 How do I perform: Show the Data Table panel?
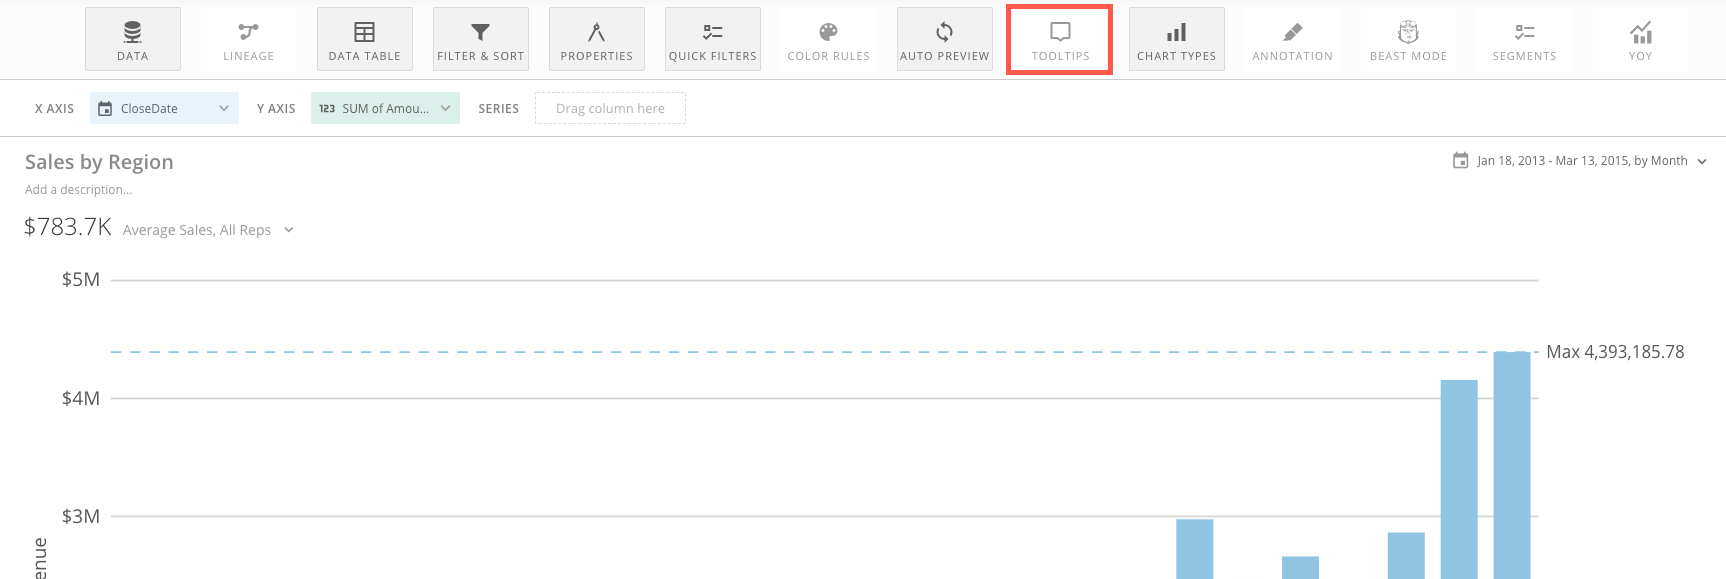(364, 40)
